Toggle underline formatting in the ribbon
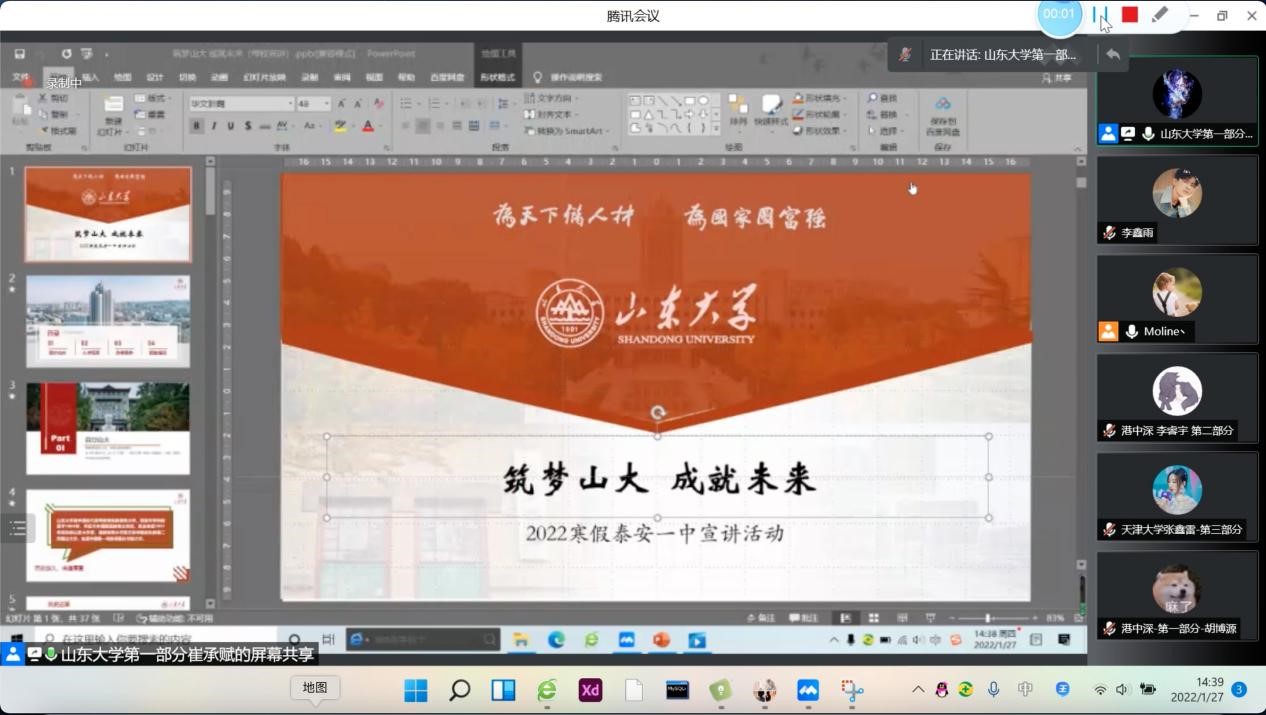This screenshot has height=715, width=1266. [x=231, y=126]
